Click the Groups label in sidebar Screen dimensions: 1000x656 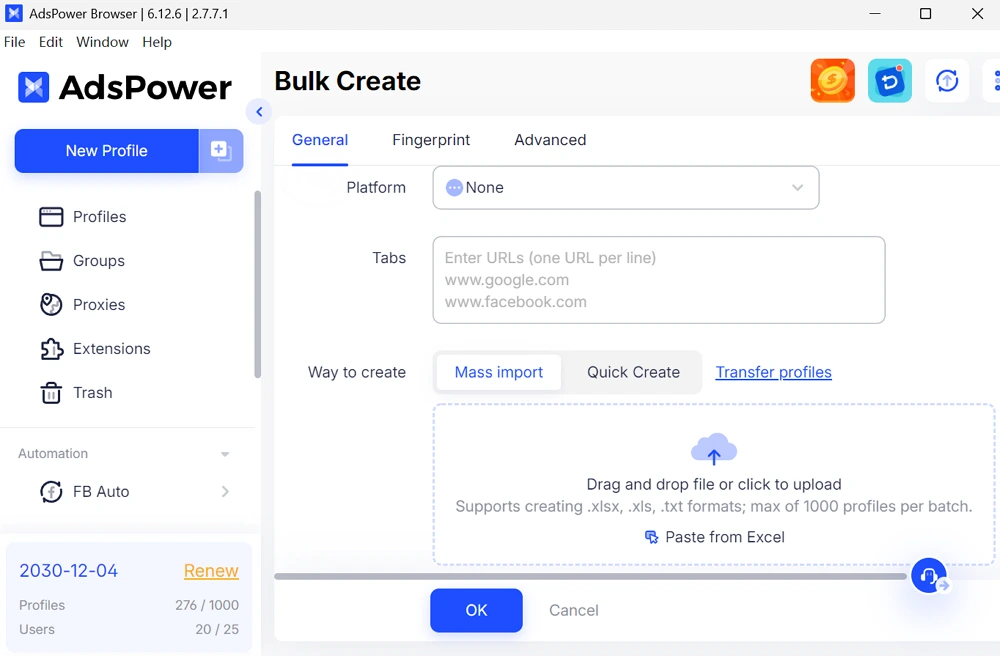[x=99, y=261]
